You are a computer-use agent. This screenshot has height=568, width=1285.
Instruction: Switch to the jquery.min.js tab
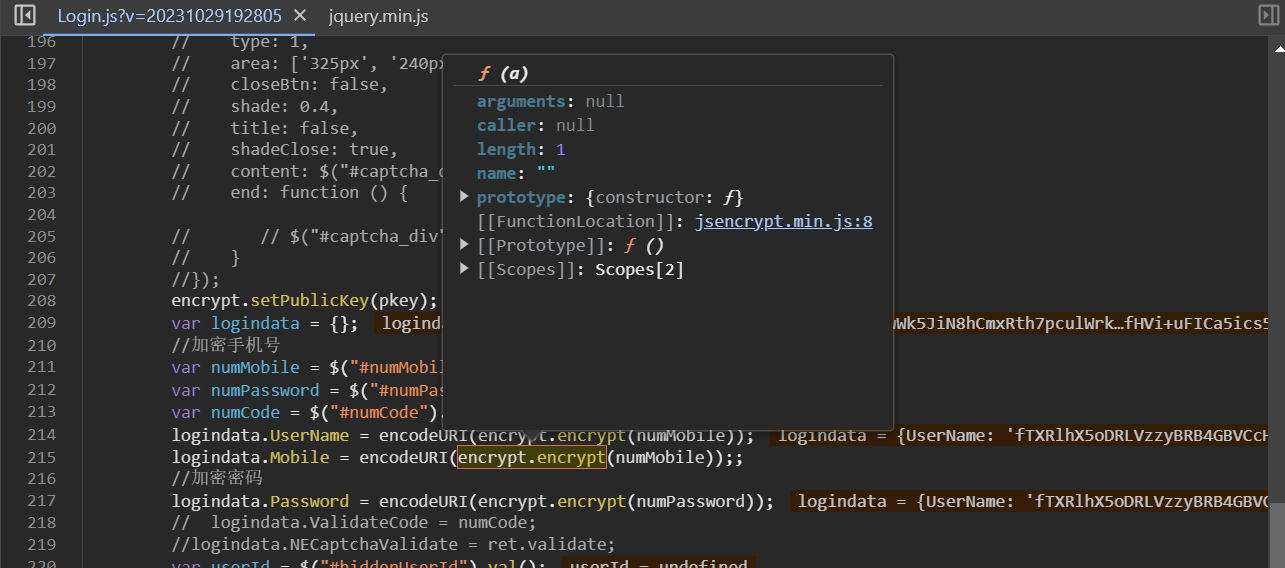(x=378, y=16)
